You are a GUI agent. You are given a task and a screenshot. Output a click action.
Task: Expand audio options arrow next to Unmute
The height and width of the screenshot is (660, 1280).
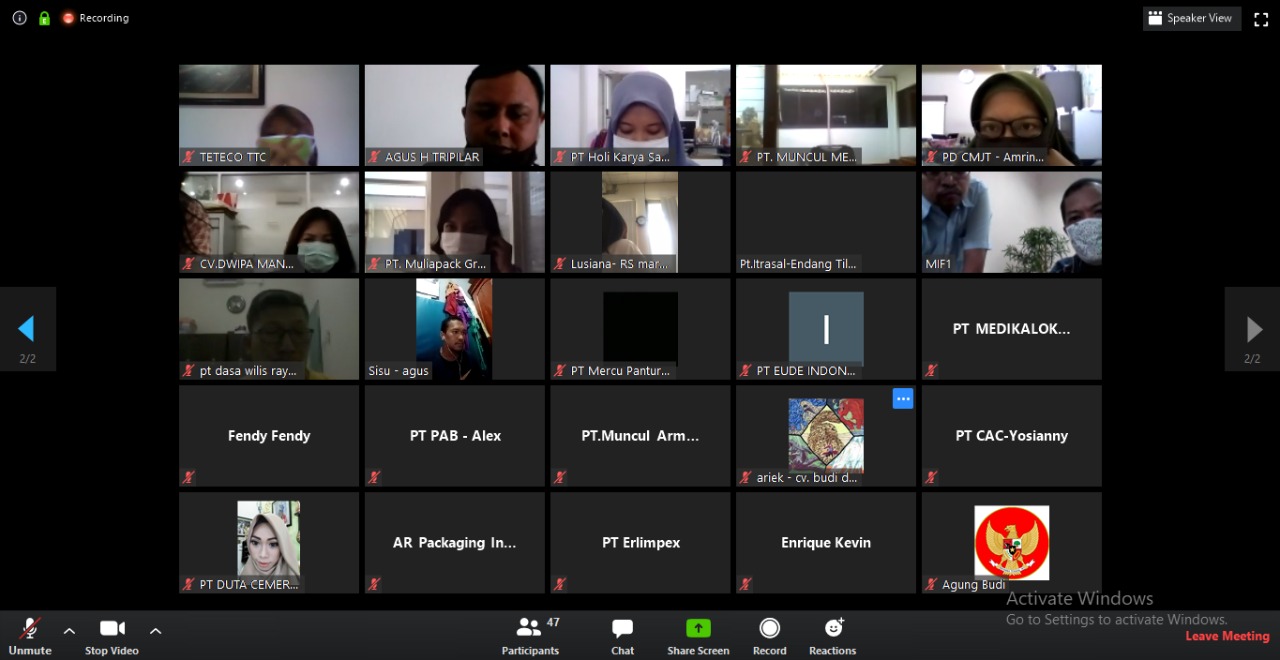[69, 631]
